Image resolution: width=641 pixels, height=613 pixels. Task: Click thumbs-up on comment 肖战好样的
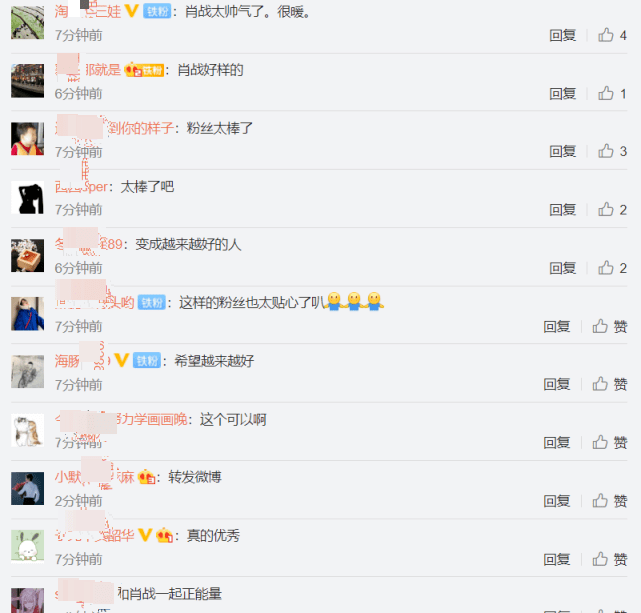pyautogui.click(x=605, y=94)
